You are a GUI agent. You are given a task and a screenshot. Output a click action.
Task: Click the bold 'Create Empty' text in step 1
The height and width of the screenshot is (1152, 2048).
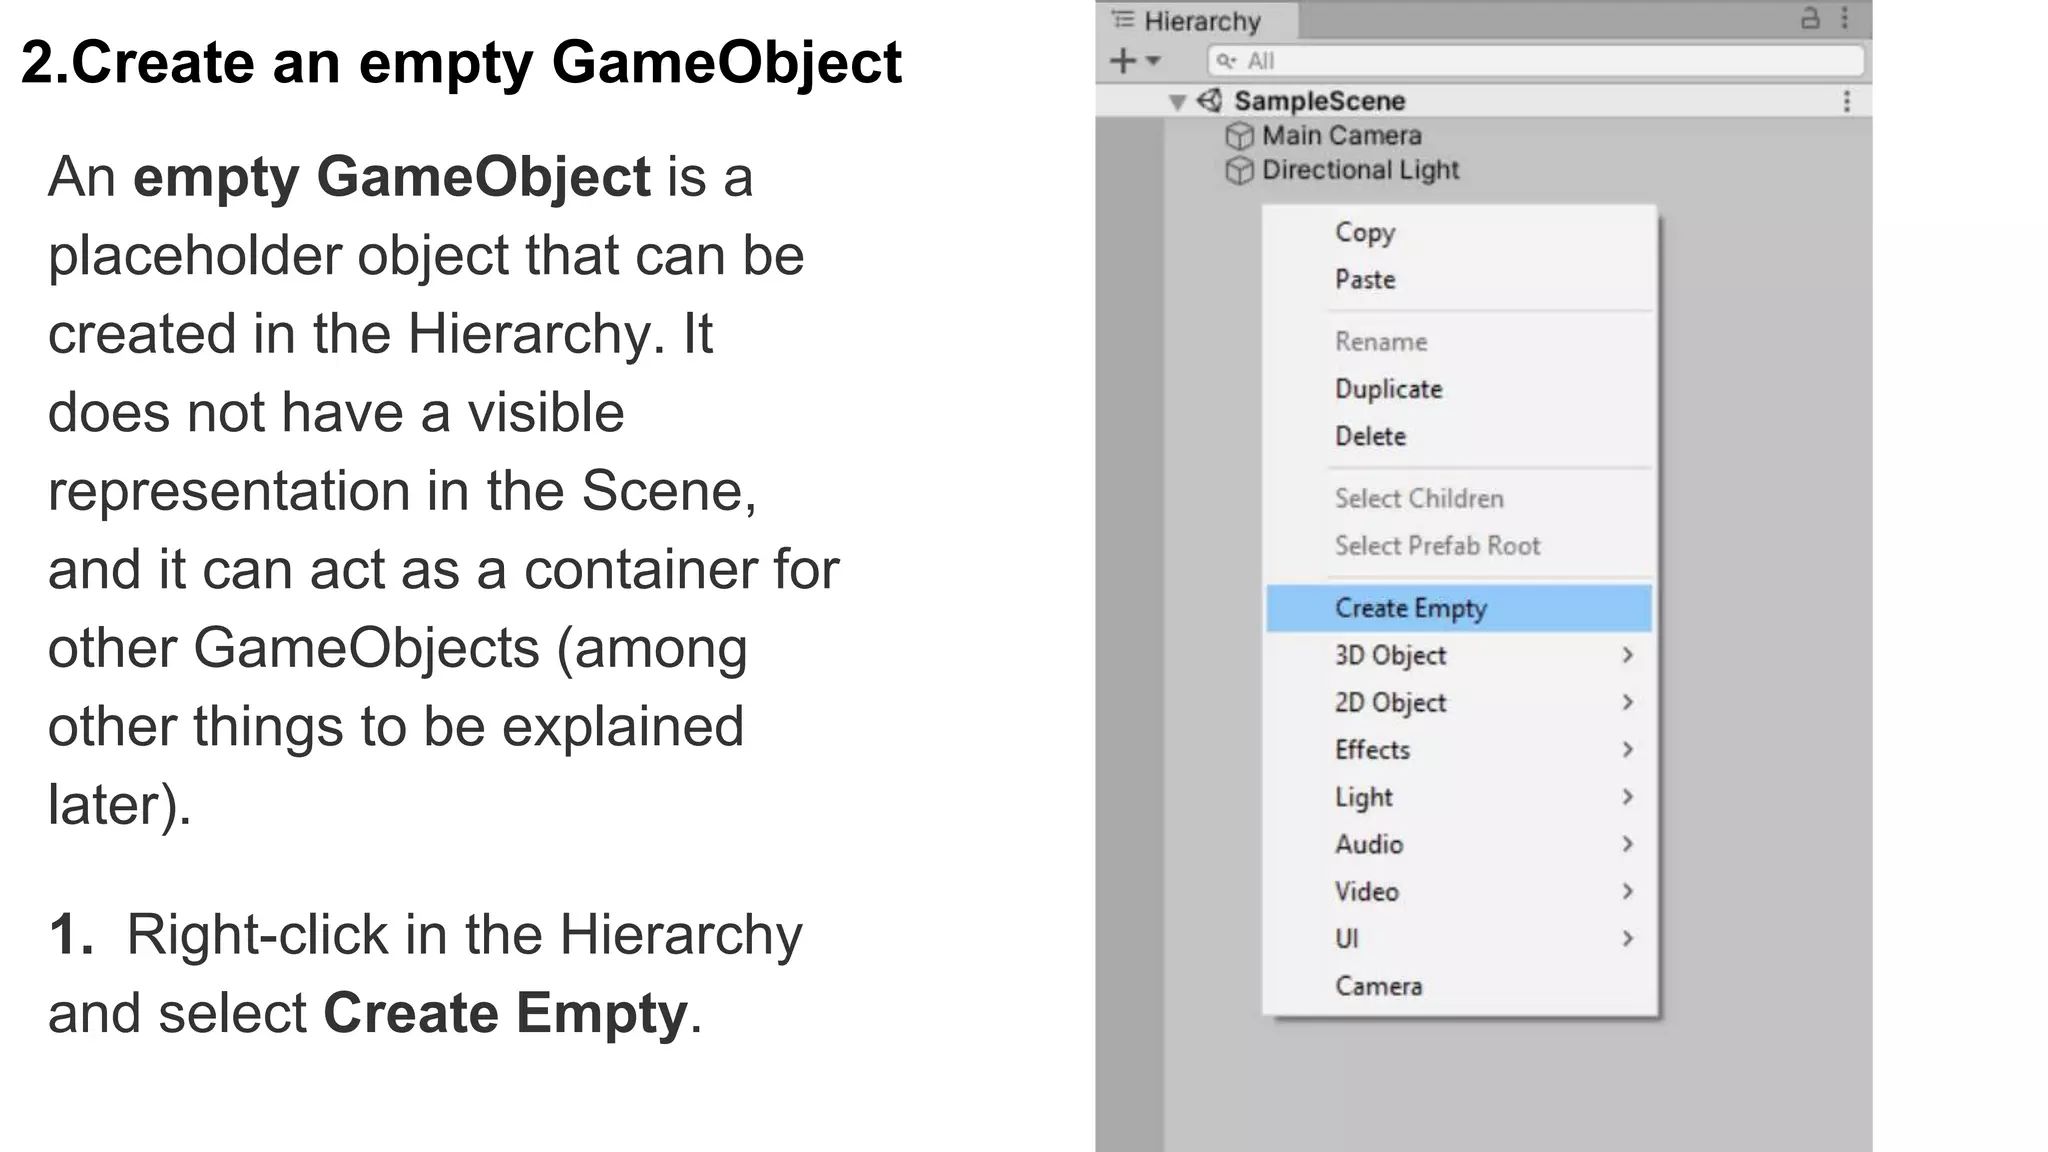[x=505, y=1013]
